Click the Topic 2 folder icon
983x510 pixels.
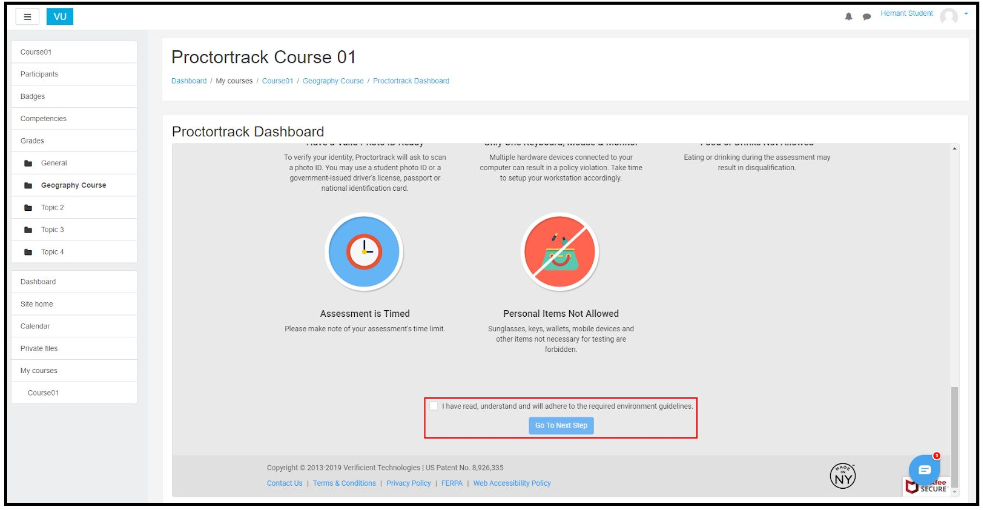[28, 208]
